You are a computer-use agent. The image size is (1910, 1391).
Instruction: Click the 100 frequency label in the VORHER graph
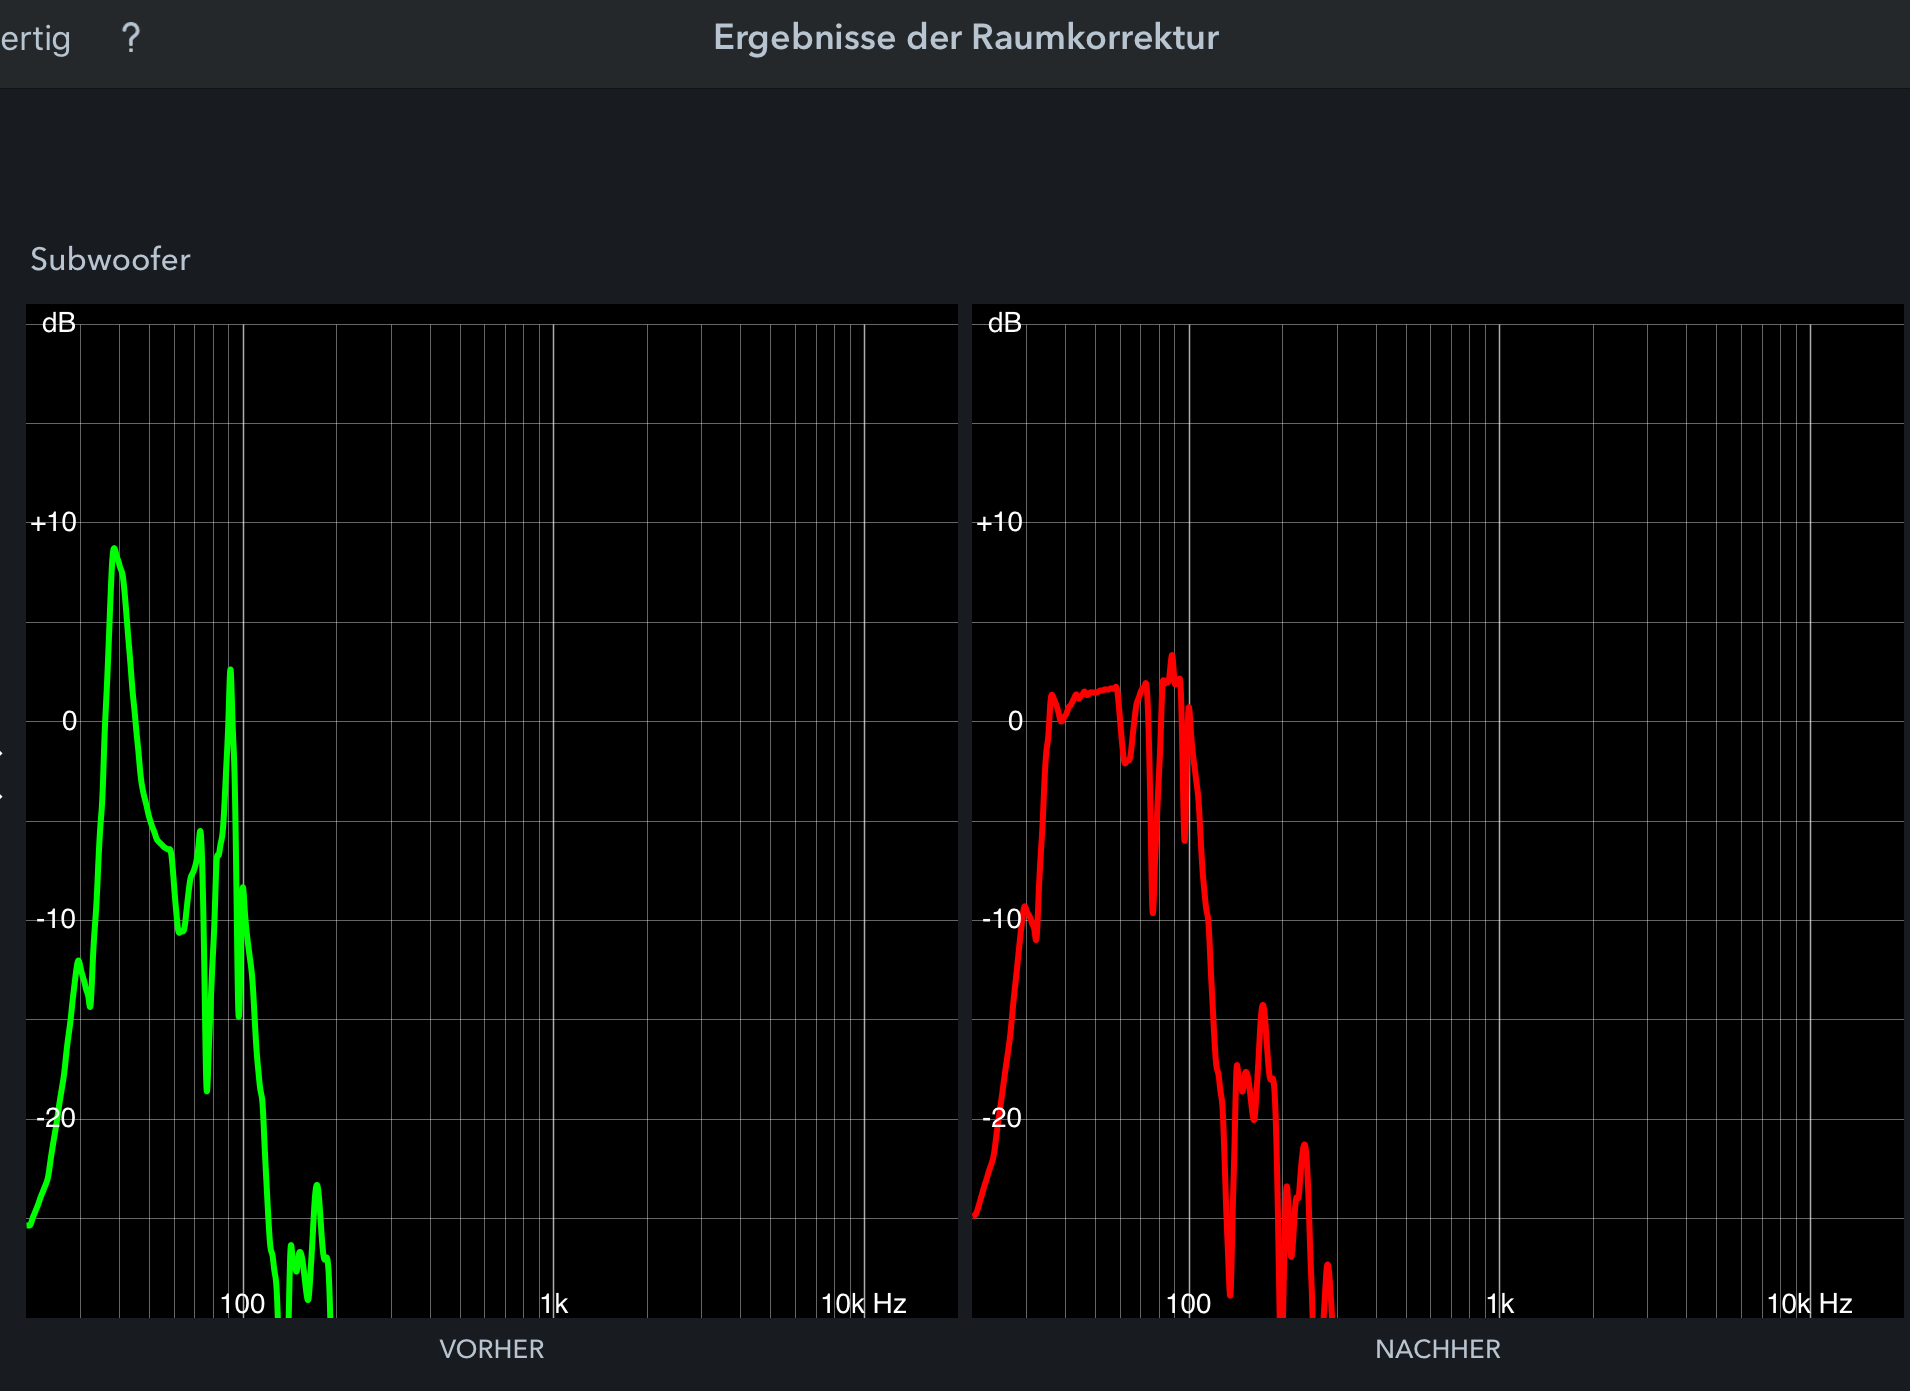click(x=242, y=1304)
